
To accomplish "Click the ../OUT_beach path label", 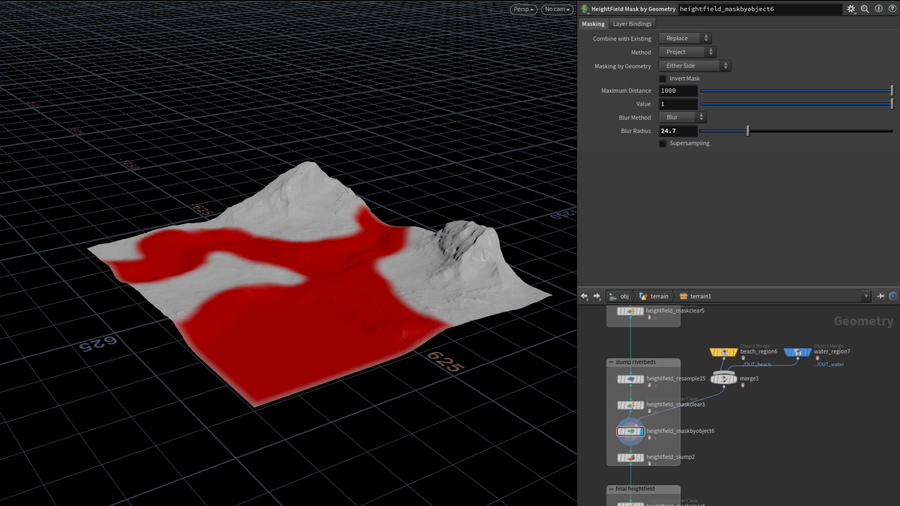I will pos(756,364).
